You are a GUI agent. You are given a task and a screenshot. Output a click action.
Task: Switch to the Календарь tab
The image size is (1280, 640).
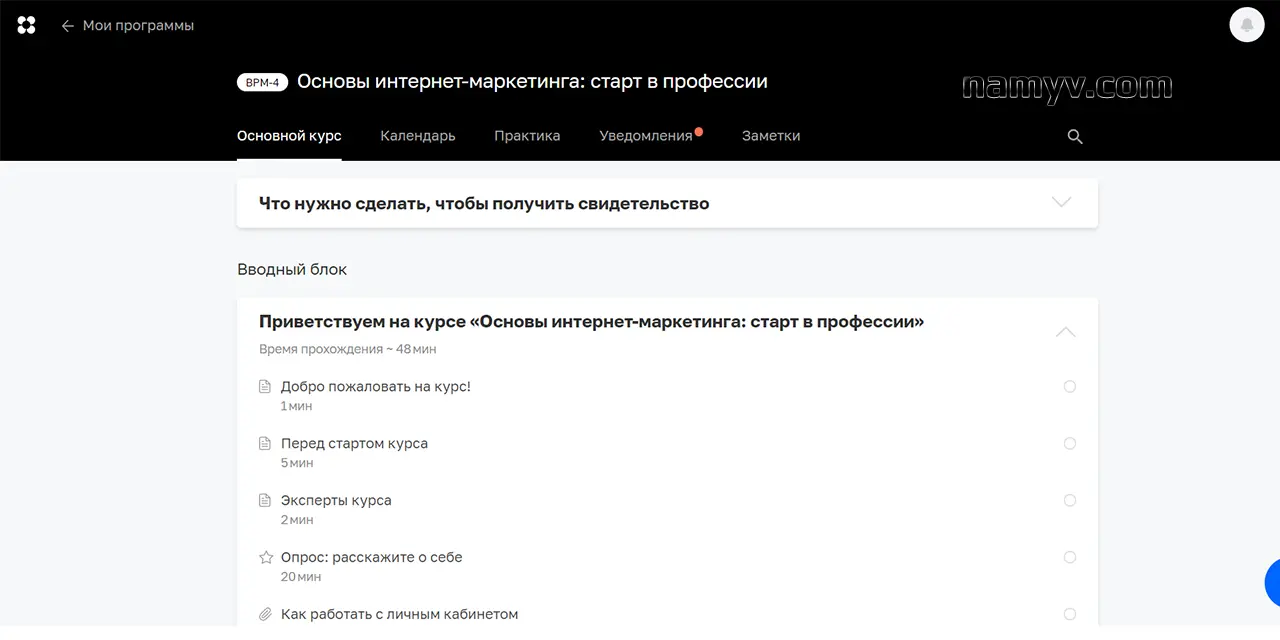(x=417, y=136)
